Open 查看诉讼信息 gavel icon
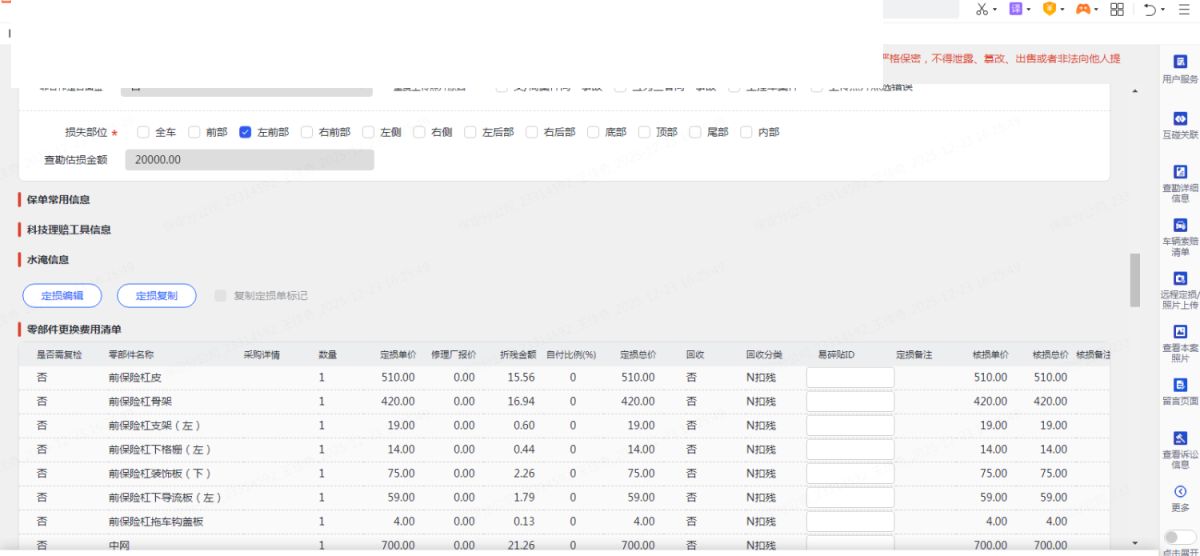Viewport: 1200px width, 556px height. point(1180,438)
